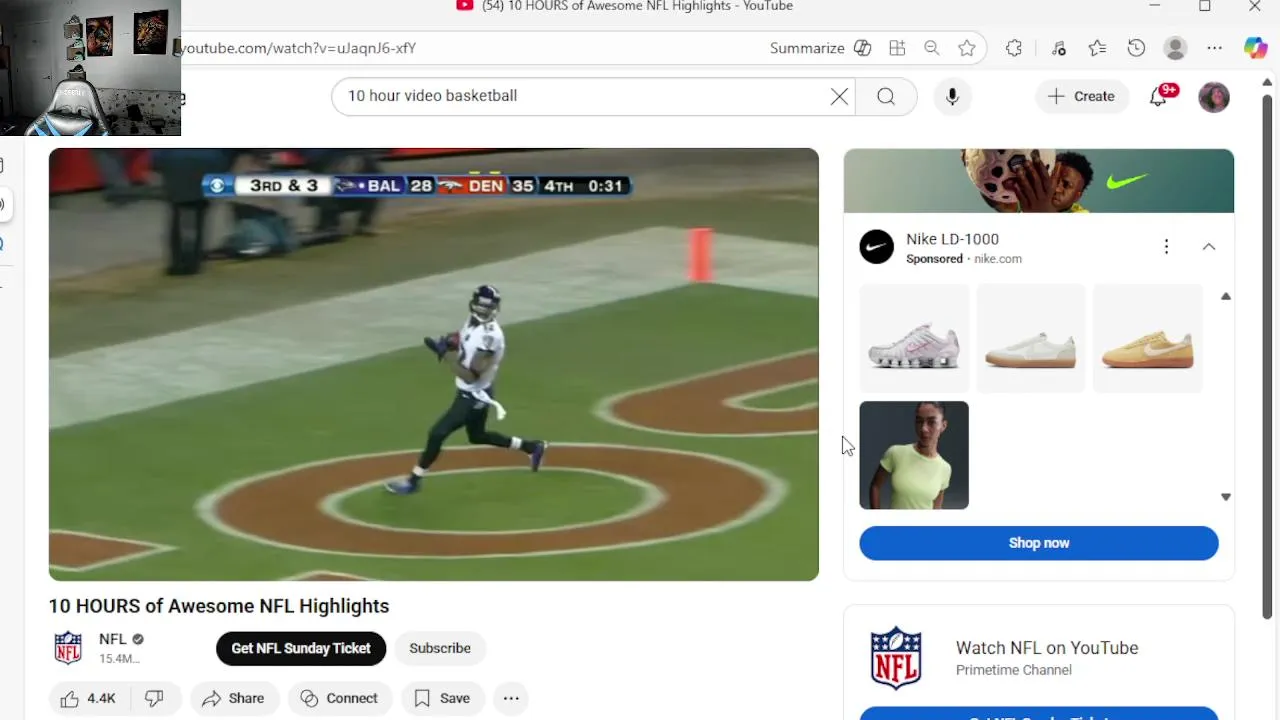Open Nike ad options three-dot menu
This screenshot has width=1280, height=720.
click(1166, 246)
